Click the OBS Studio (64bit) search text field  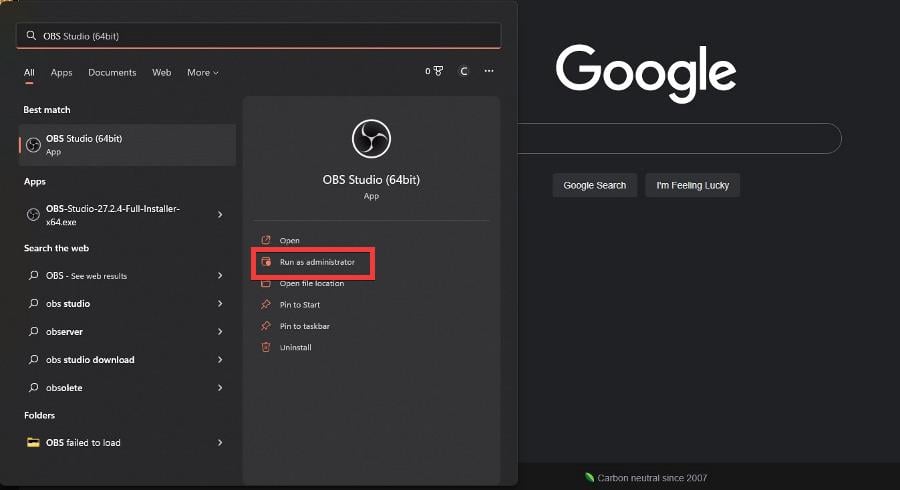click(x=258, y=36)
